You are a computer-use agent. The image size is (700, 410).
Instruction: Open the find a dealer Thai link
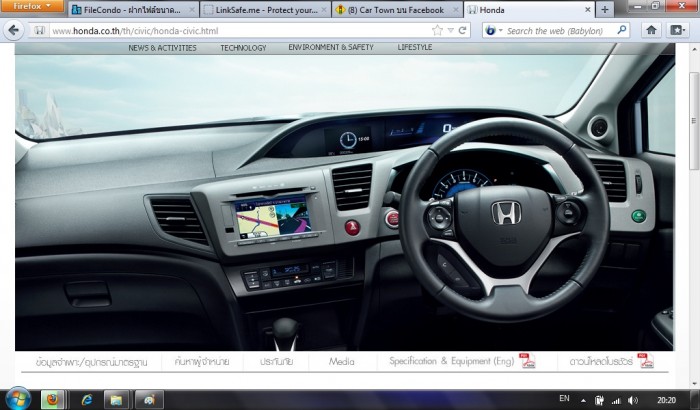(202, 361)
